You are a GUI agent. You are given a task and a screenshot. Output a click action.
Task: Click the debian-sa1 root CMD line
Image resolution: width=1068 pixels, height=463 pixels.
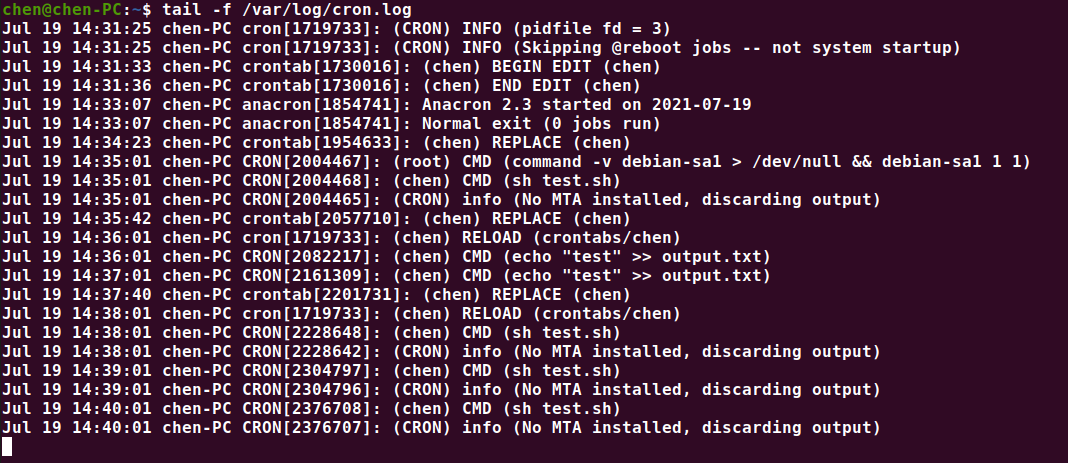(516, 162)
